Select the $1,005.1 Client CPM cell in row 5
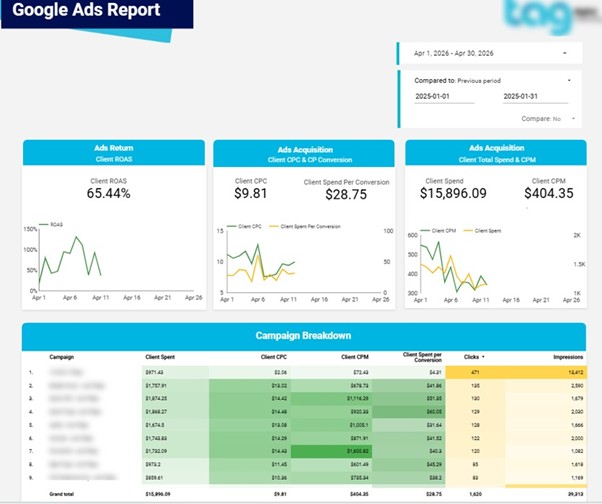The image size is (602, 504). [331, 425]
